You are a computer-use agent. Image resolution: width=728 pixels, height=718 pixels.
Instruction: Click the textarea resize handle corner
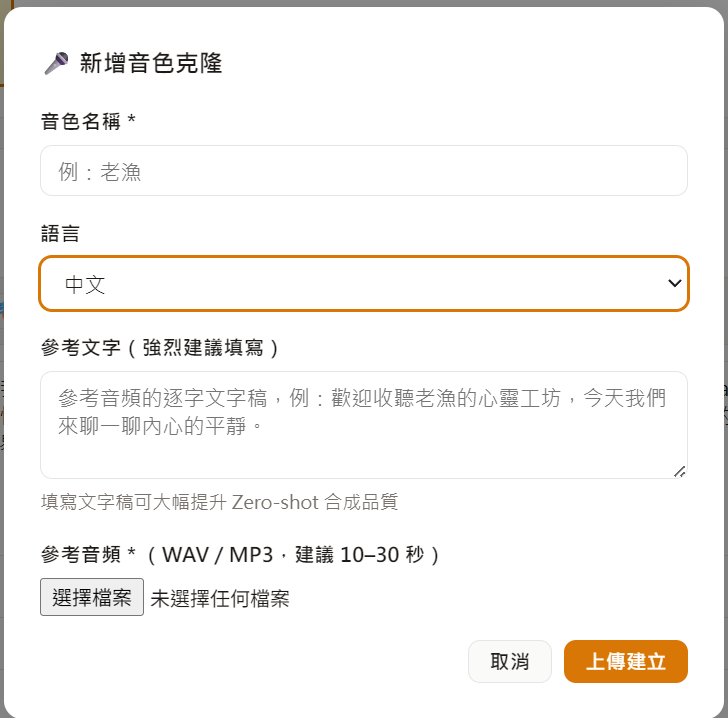pyautogui.click(x=680, y=471)
